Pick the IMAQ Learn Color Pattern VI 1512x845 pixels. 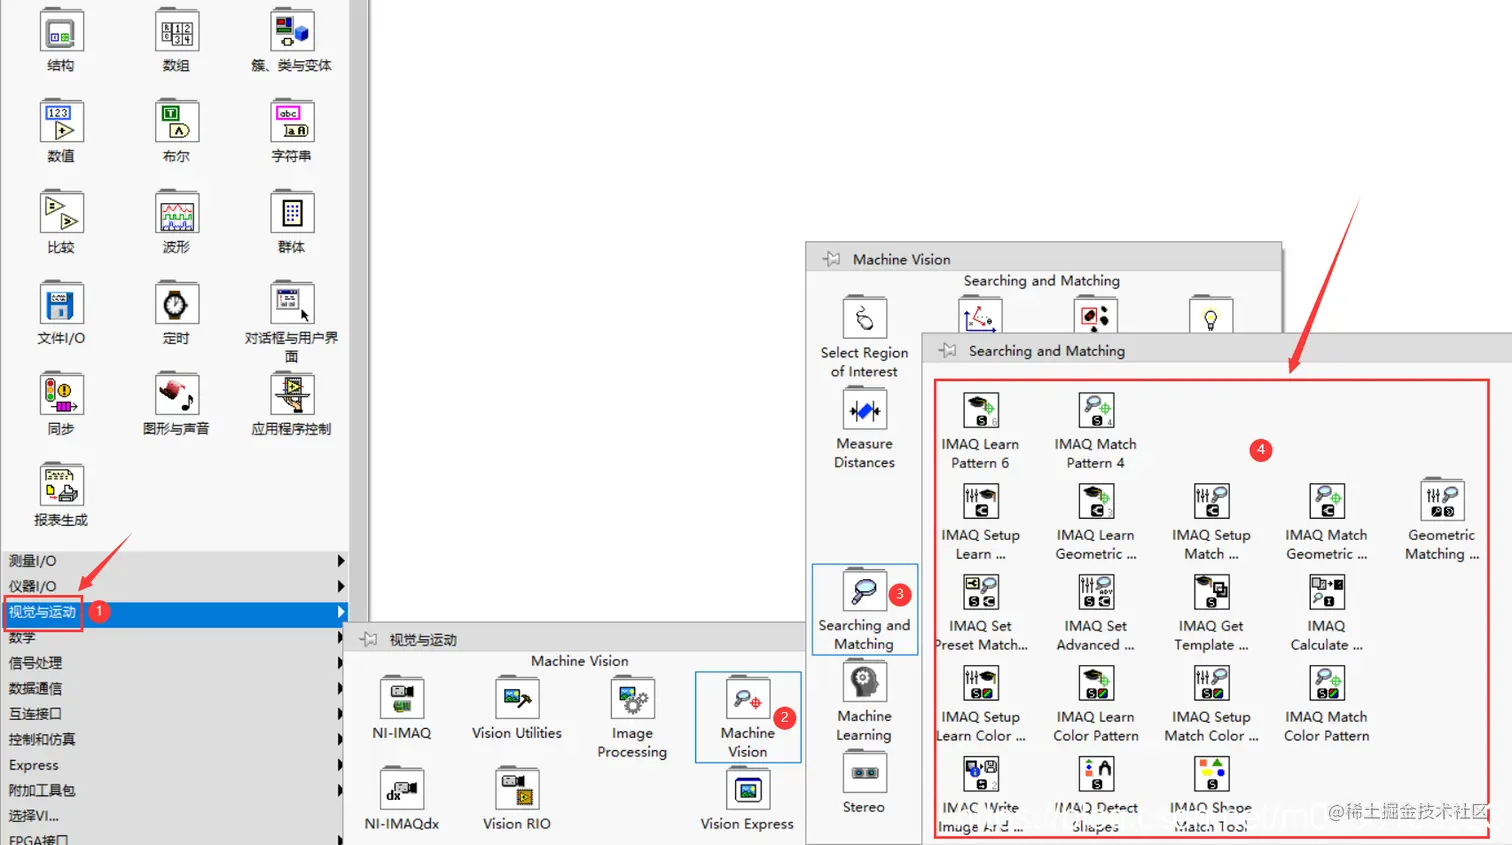(x=1096, y=683)
